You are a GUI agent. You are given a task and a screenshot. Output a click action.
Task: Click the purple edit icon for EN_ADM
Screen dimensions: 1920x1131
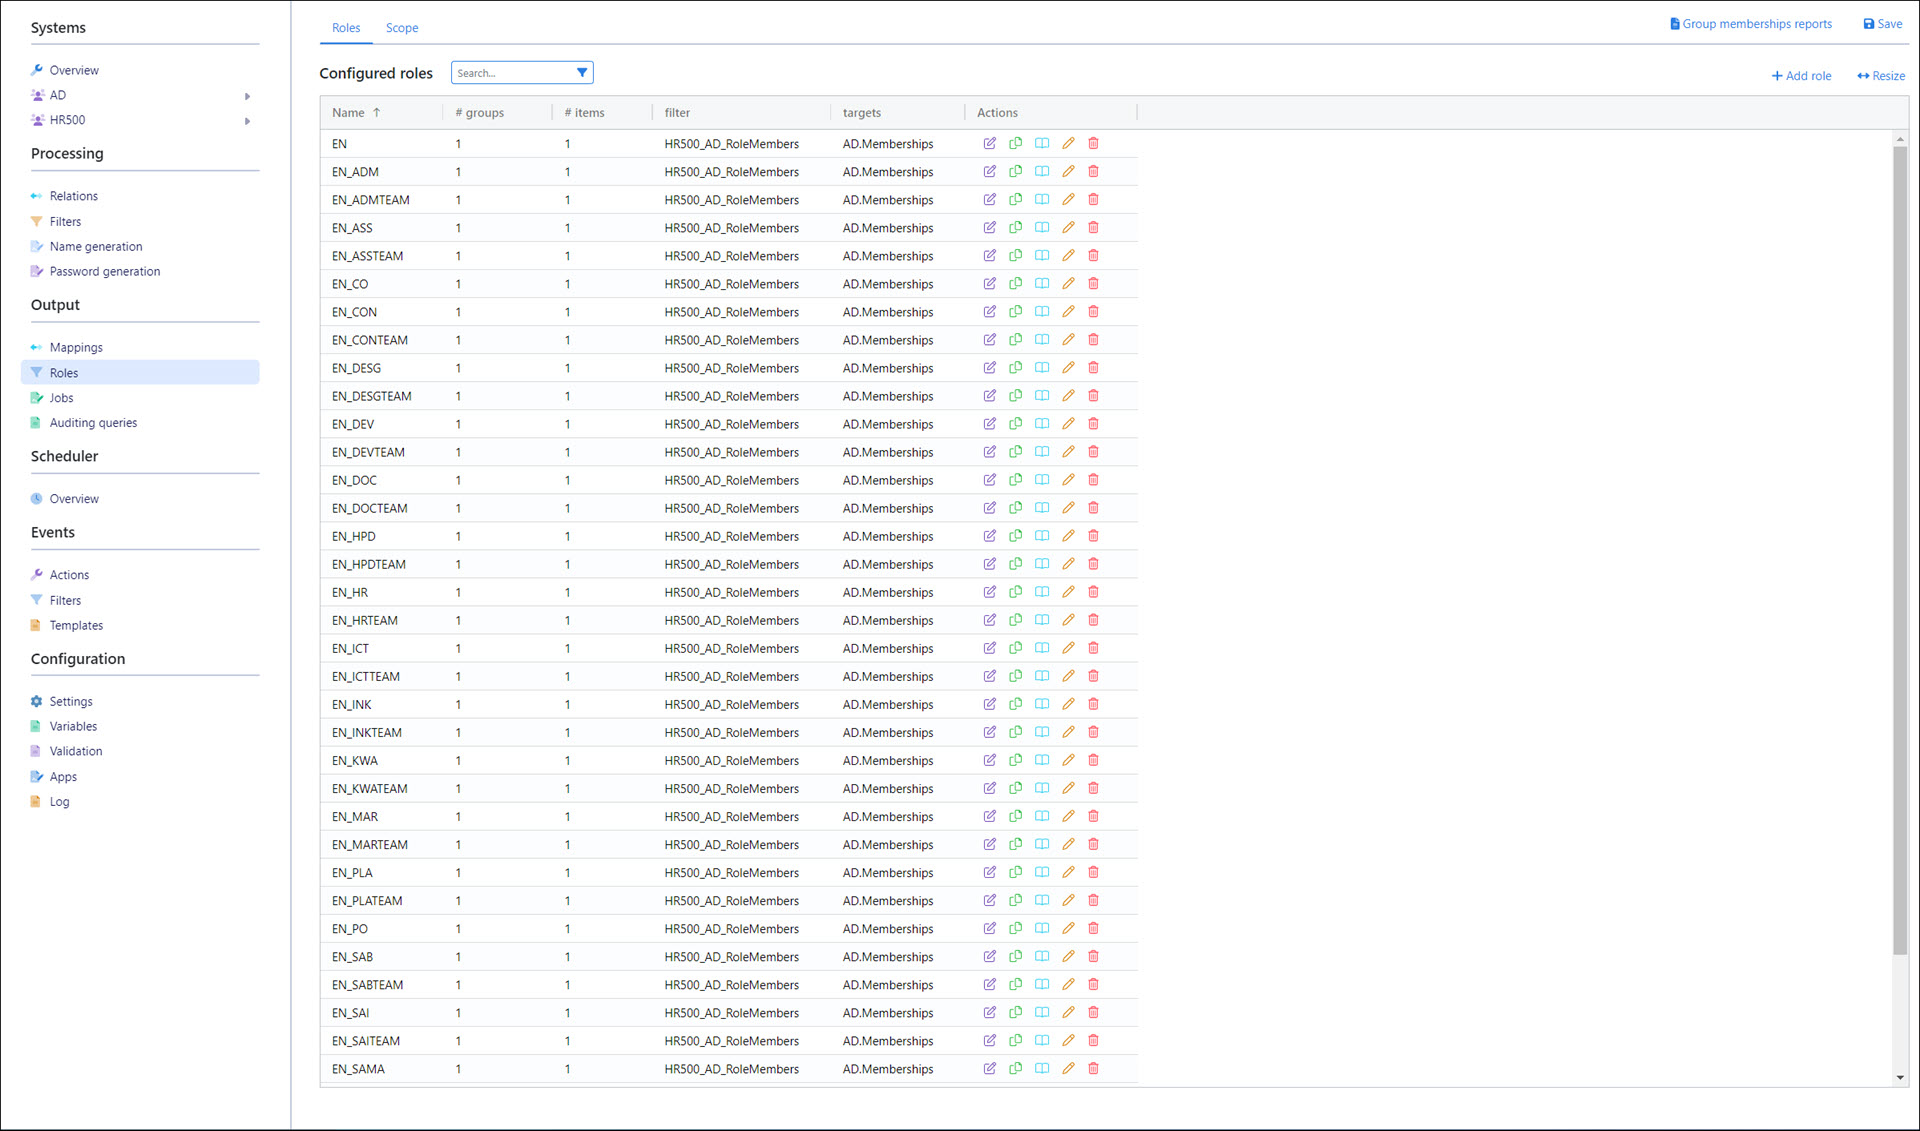pyautogui.click(x=989, y=171)
